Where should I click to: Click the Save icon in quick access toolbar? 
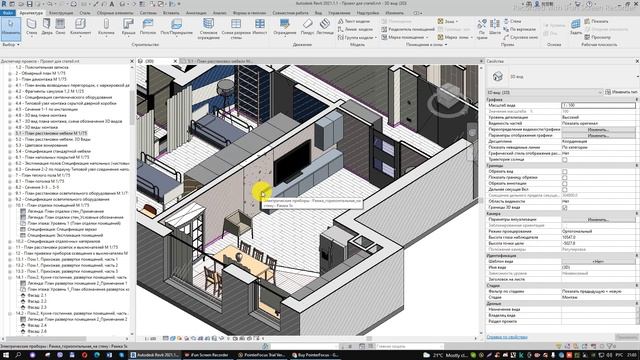(x=29, y=4)
